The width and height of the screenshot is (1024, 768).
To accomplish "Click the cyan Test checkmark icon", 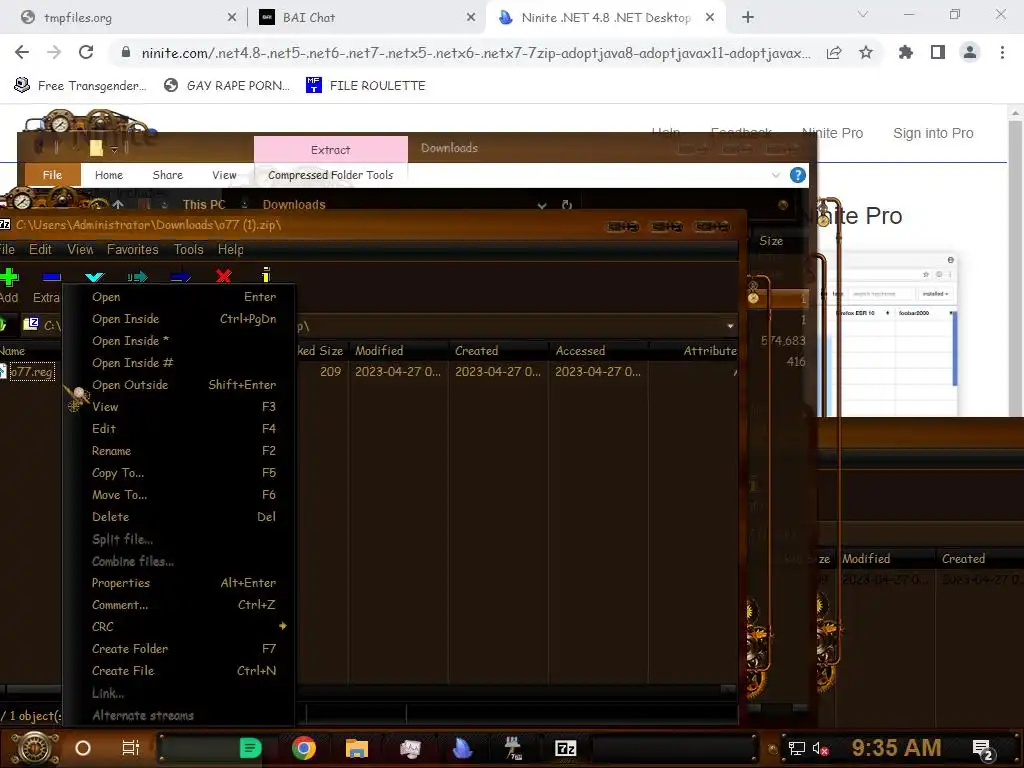I will click(95, 277).
